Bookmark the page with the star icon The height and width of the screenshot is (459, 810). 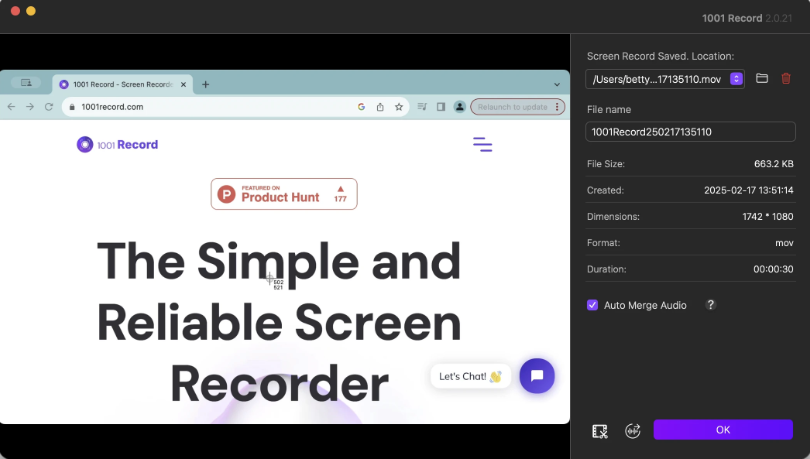pyautogui.click(x=399, y=107)
